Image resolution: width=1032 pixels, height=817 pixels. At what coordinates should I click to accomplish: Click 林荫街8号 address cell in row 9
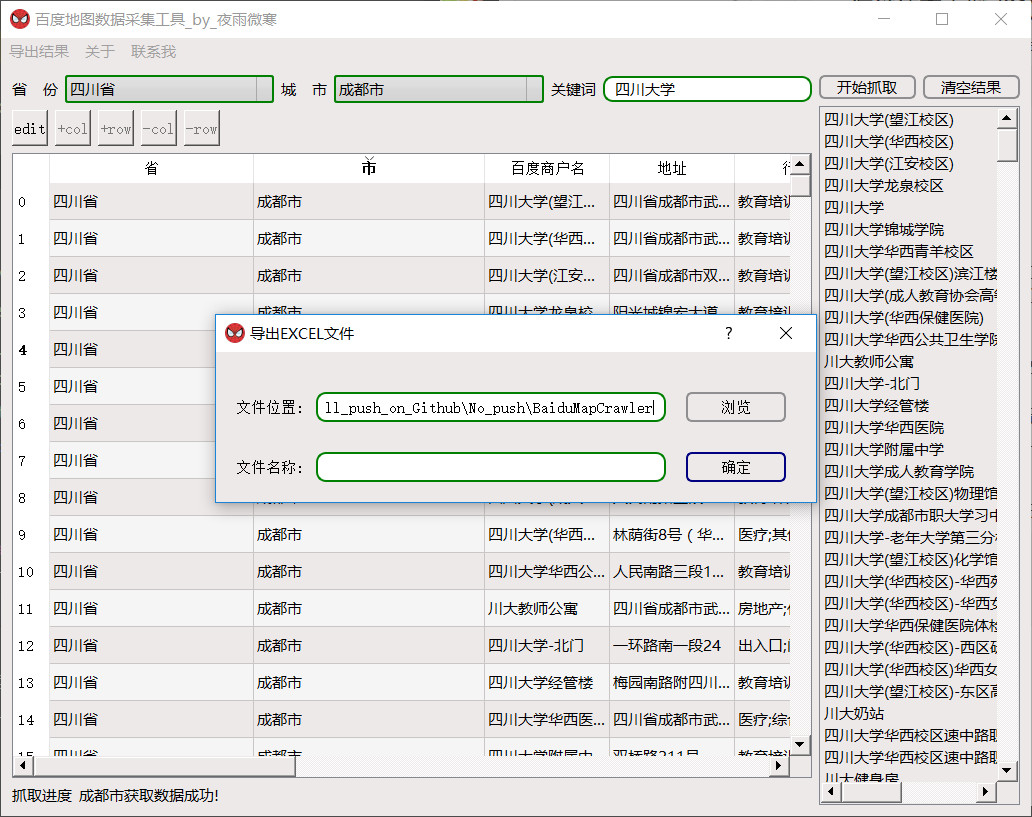[671, 535]
